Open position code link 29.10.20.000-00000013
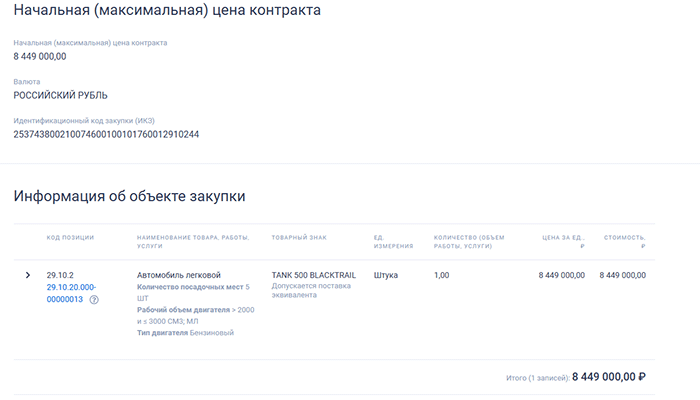 (x=70, y=292)
